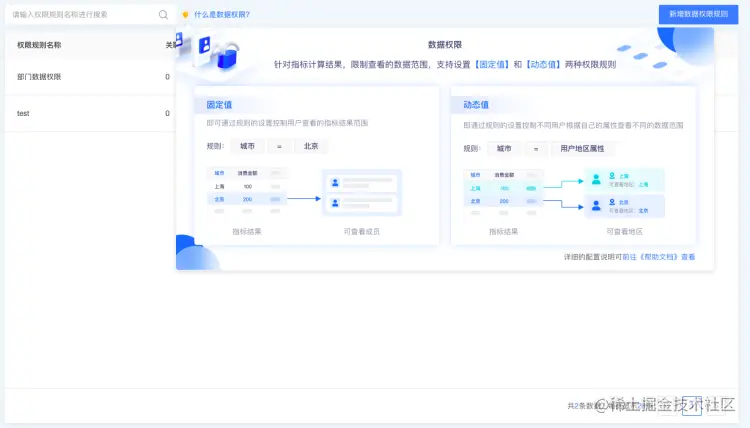The image size is (750, 428).
Task: Click the 北京 user card in 动态值 diagram
Action: (624, 206)
